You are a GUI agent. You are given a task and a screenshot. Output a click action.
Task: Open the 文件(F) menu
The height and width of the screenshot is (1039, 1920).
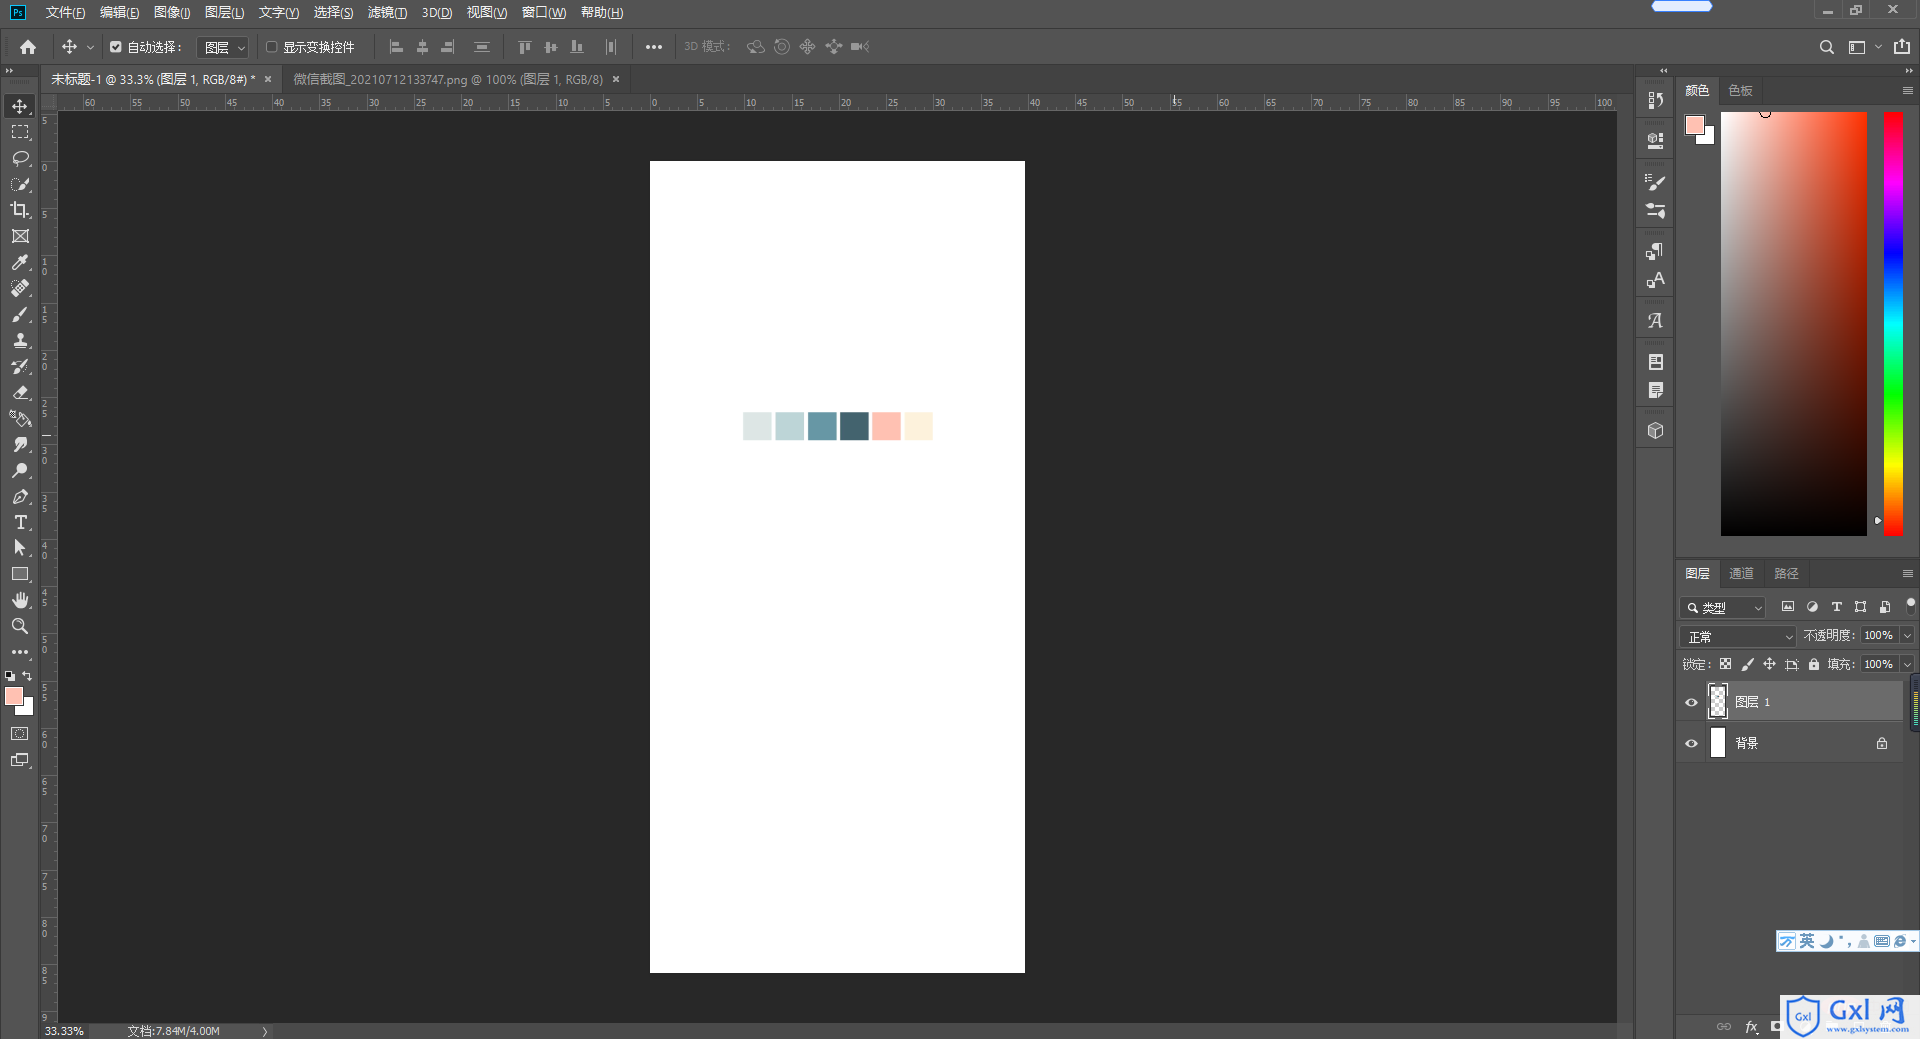point(65,12)
